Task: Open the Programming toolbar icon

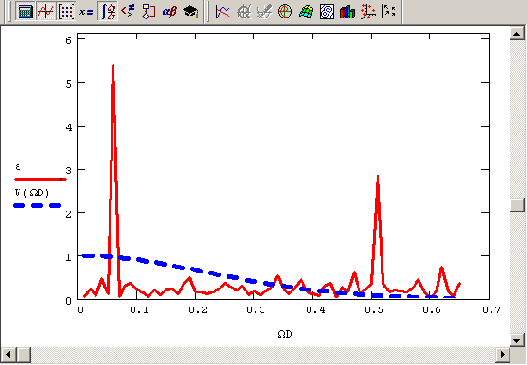Action: [x=148, y=12]
